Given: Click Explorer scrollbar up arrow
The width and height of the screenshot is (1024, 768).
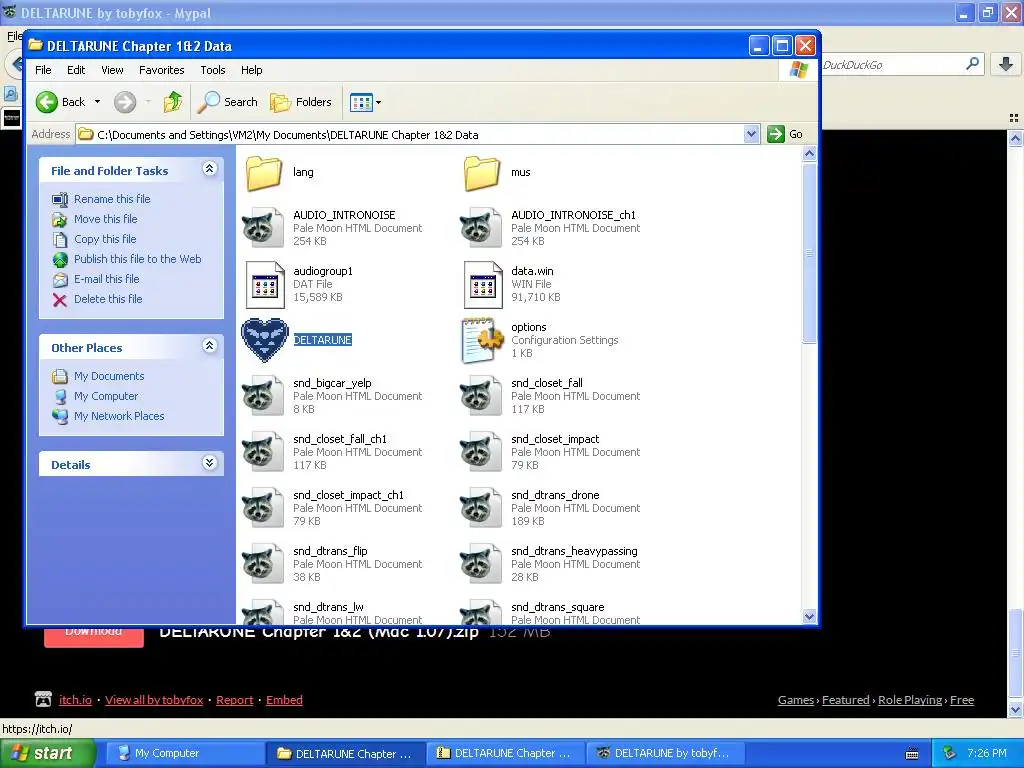Looking at the screenshot, I should point(809,154).
